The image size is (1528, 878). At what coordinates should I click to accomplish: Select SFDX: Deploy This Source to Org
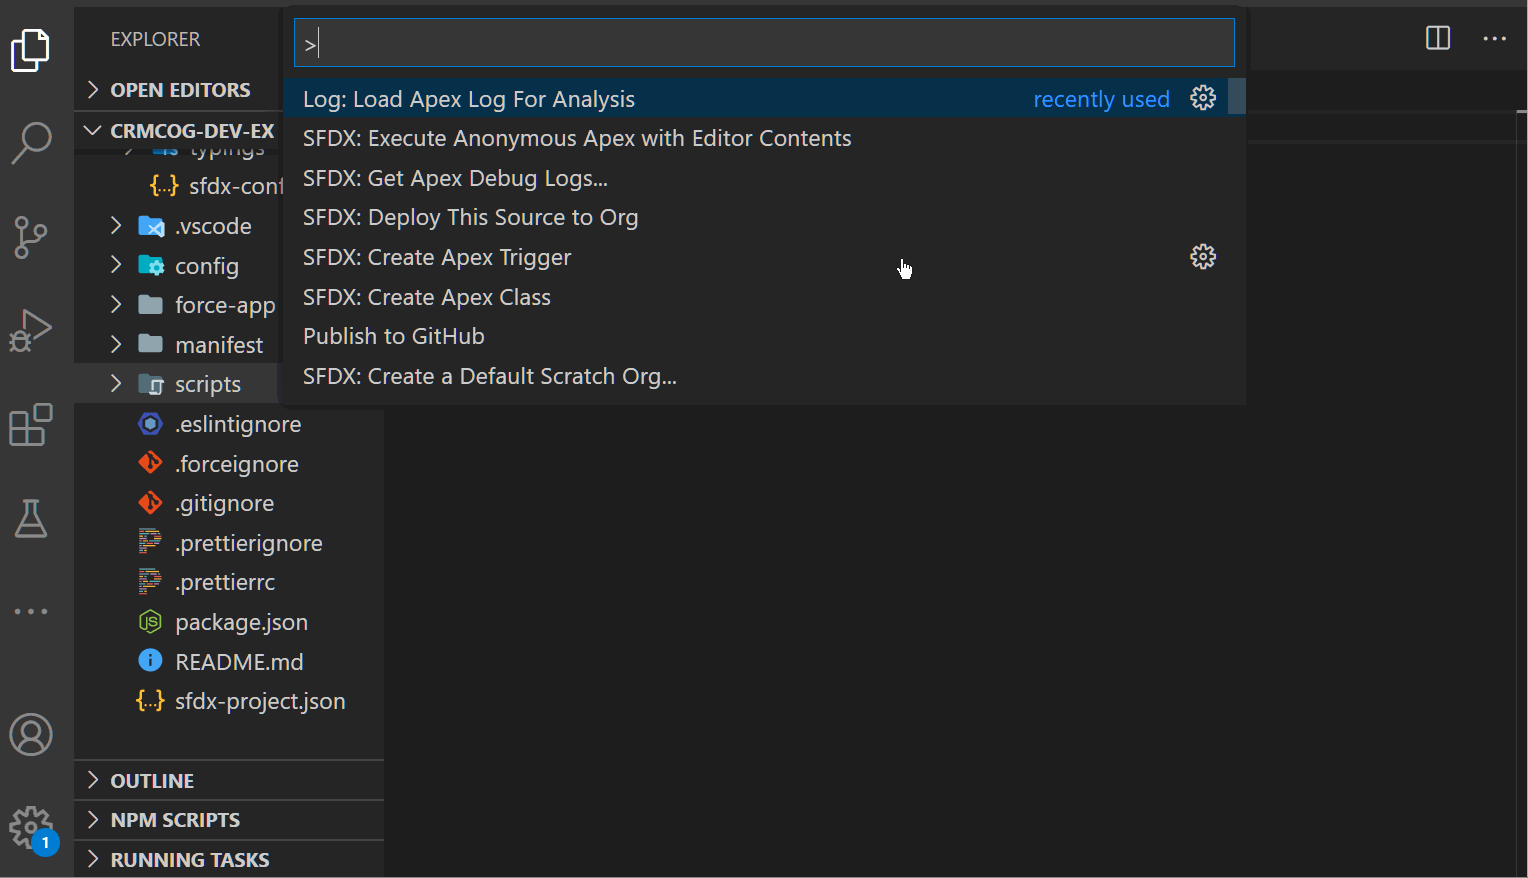point(765,217)
